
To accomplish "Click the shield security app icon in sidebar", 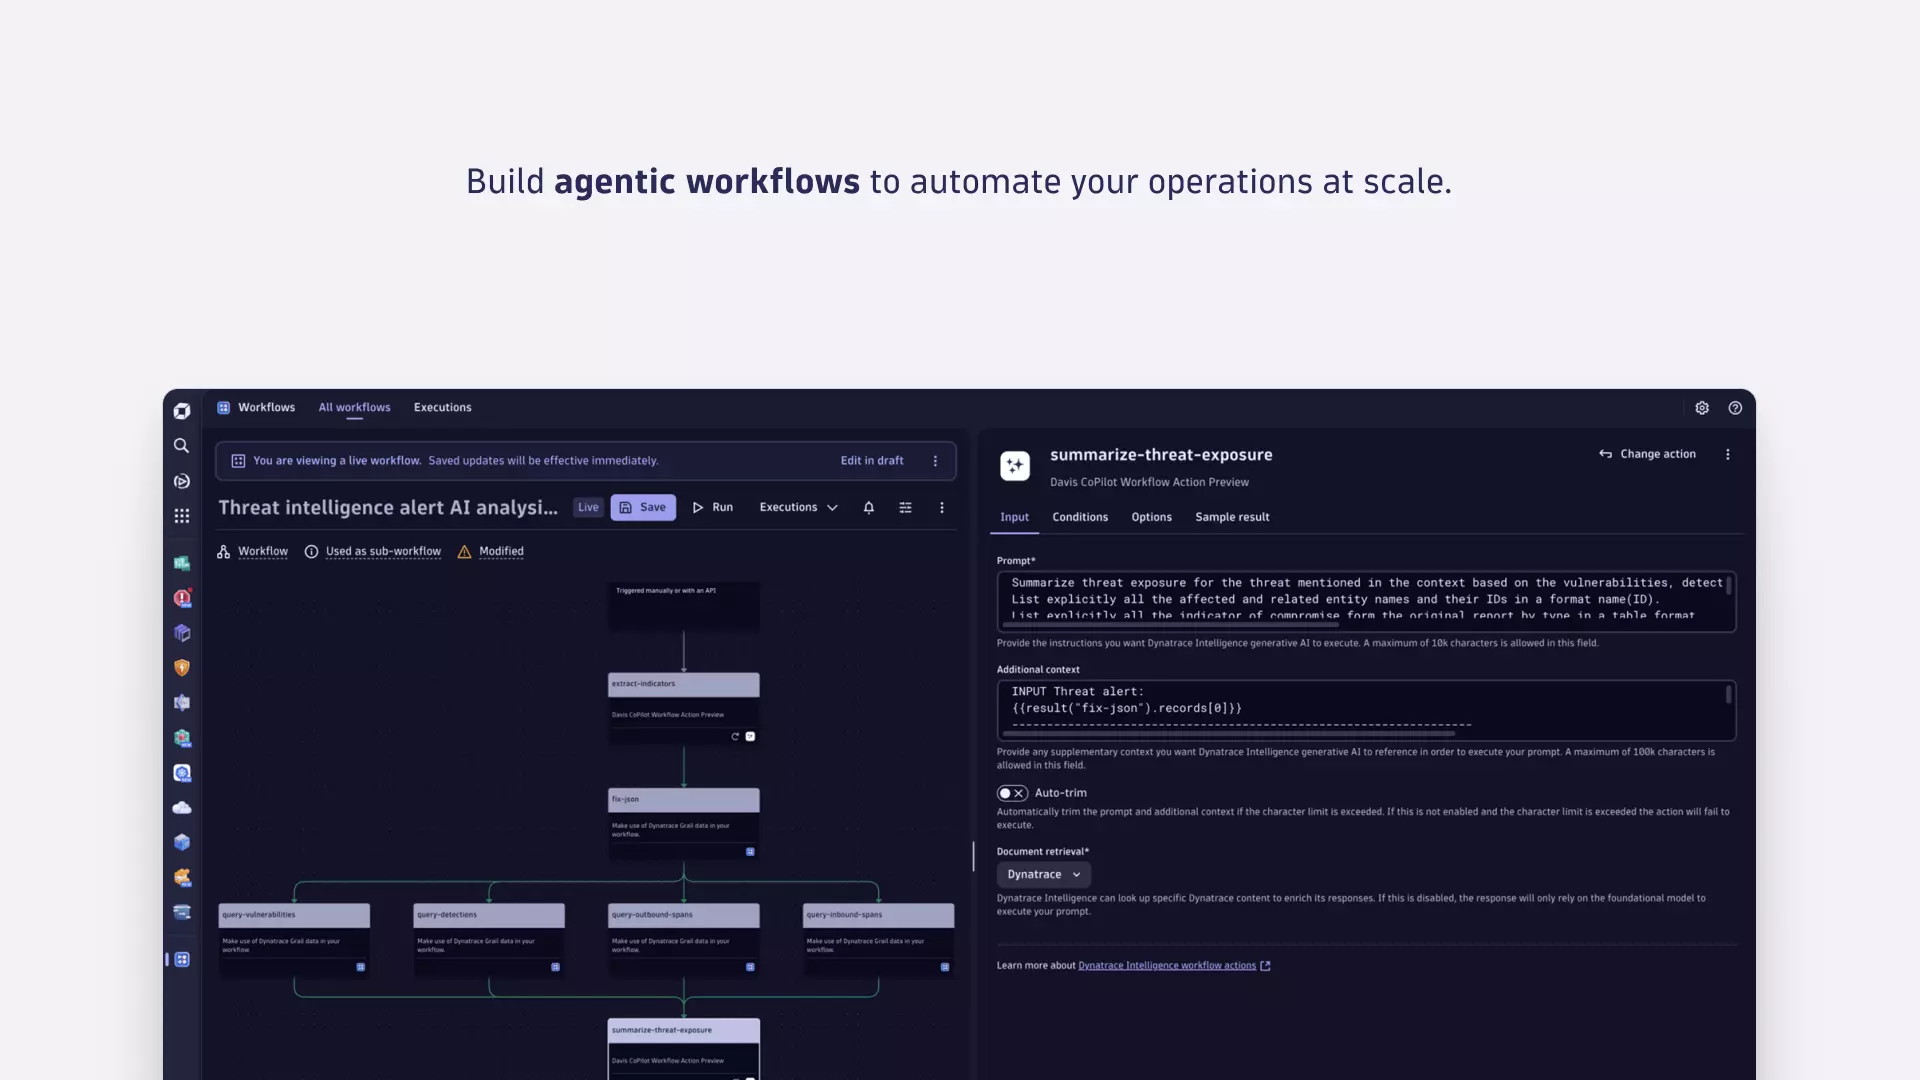I will pos(181,667).
